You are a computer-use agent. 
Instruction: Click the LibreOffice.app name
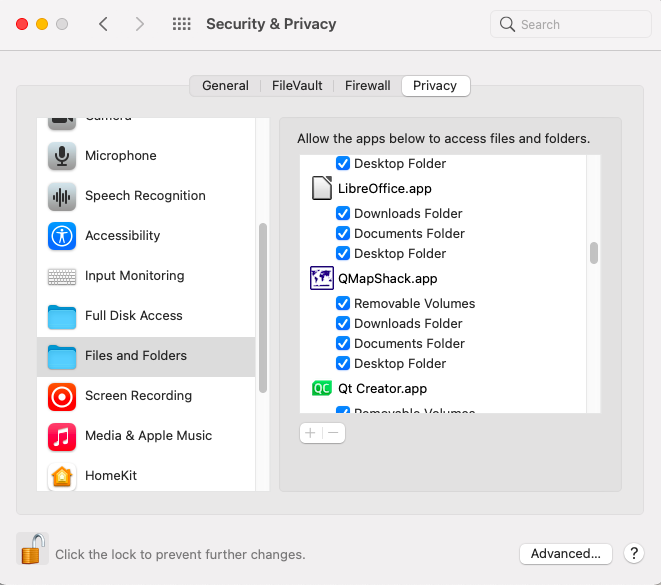384,189
